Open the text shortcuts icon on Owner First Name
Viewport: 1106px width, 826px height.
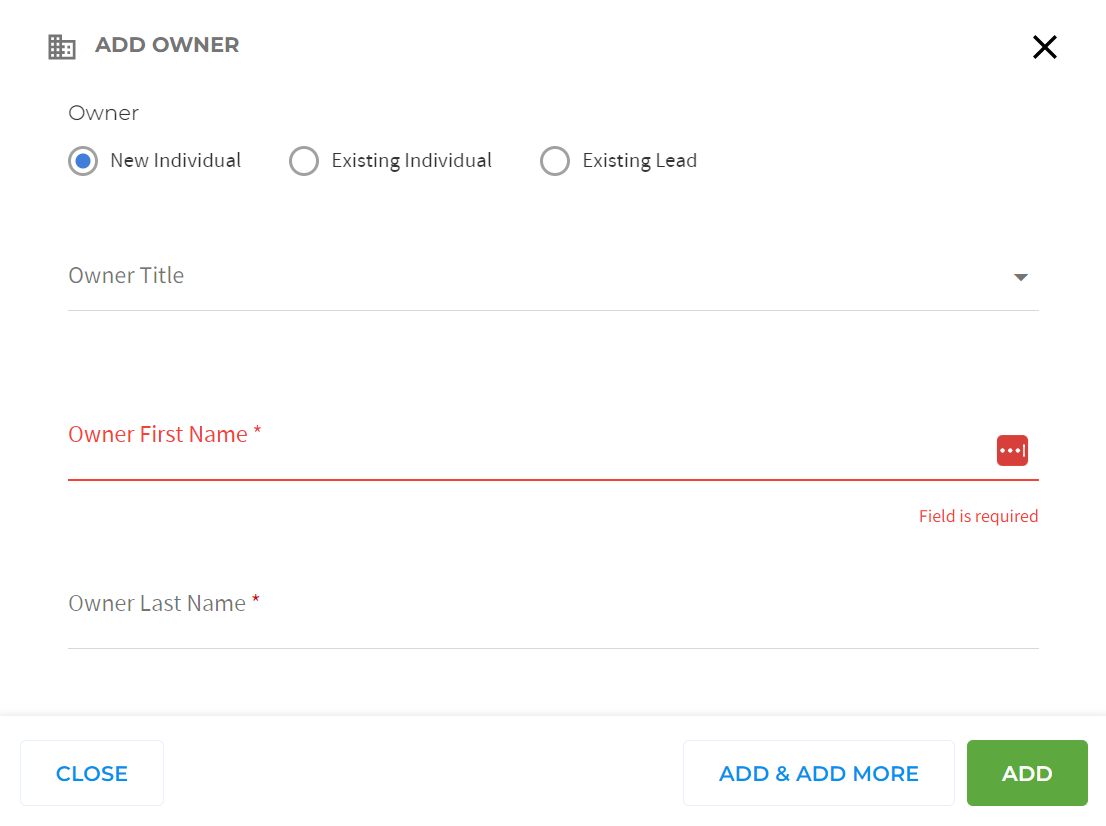(1012, 450)
